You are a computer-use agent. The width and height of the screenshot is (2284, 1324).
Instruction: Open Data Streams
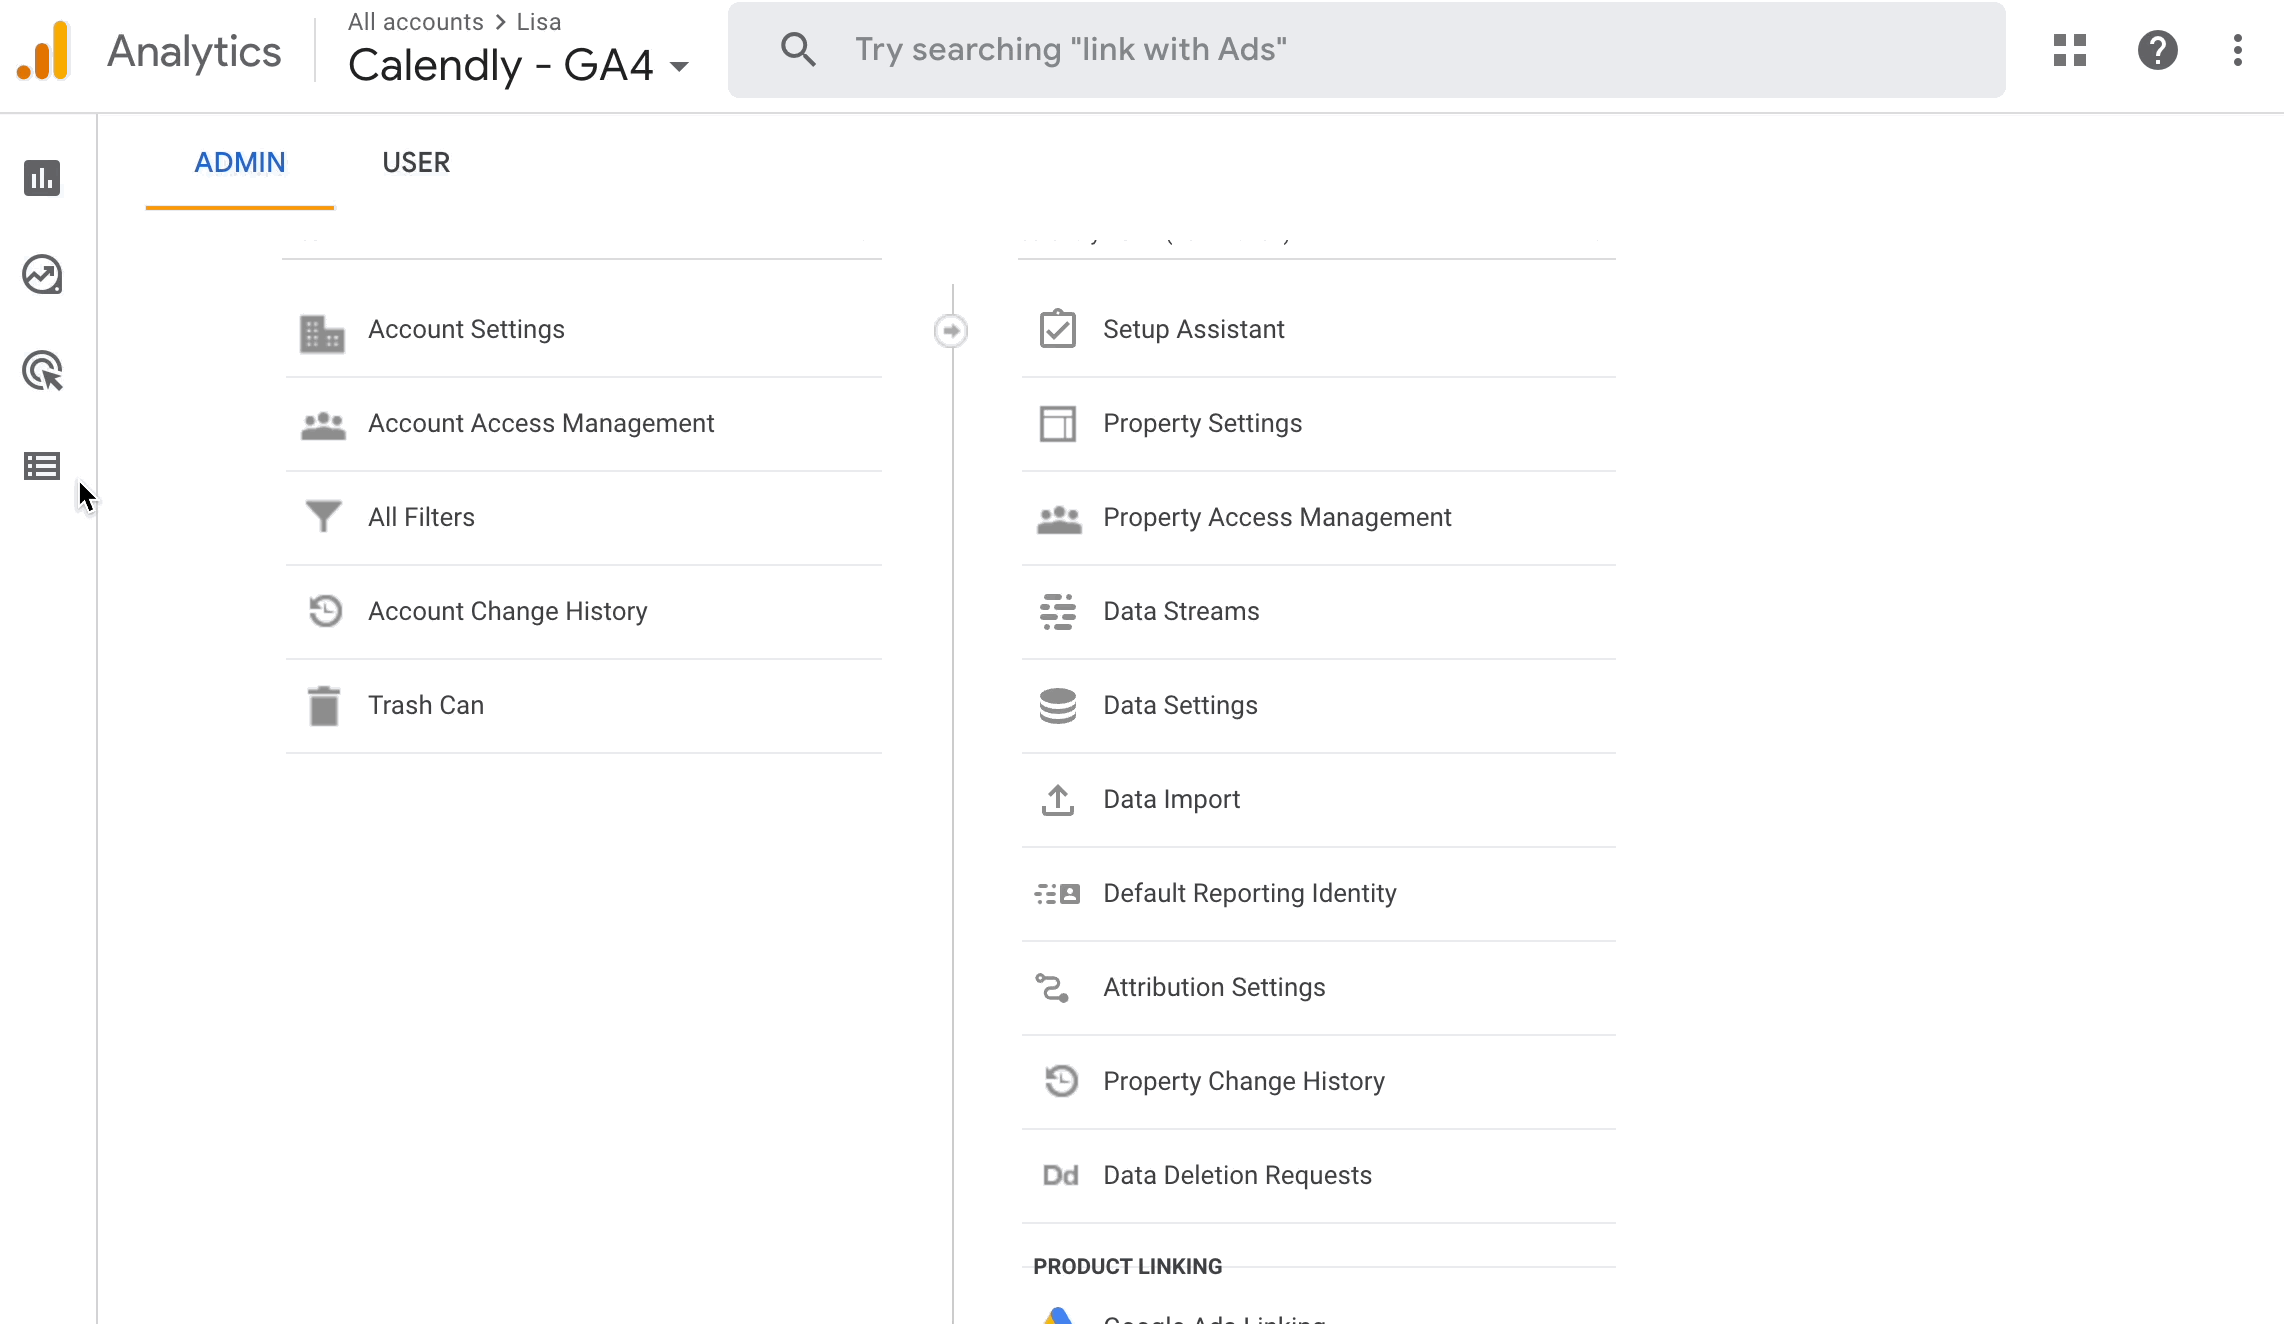[1181, 612]
